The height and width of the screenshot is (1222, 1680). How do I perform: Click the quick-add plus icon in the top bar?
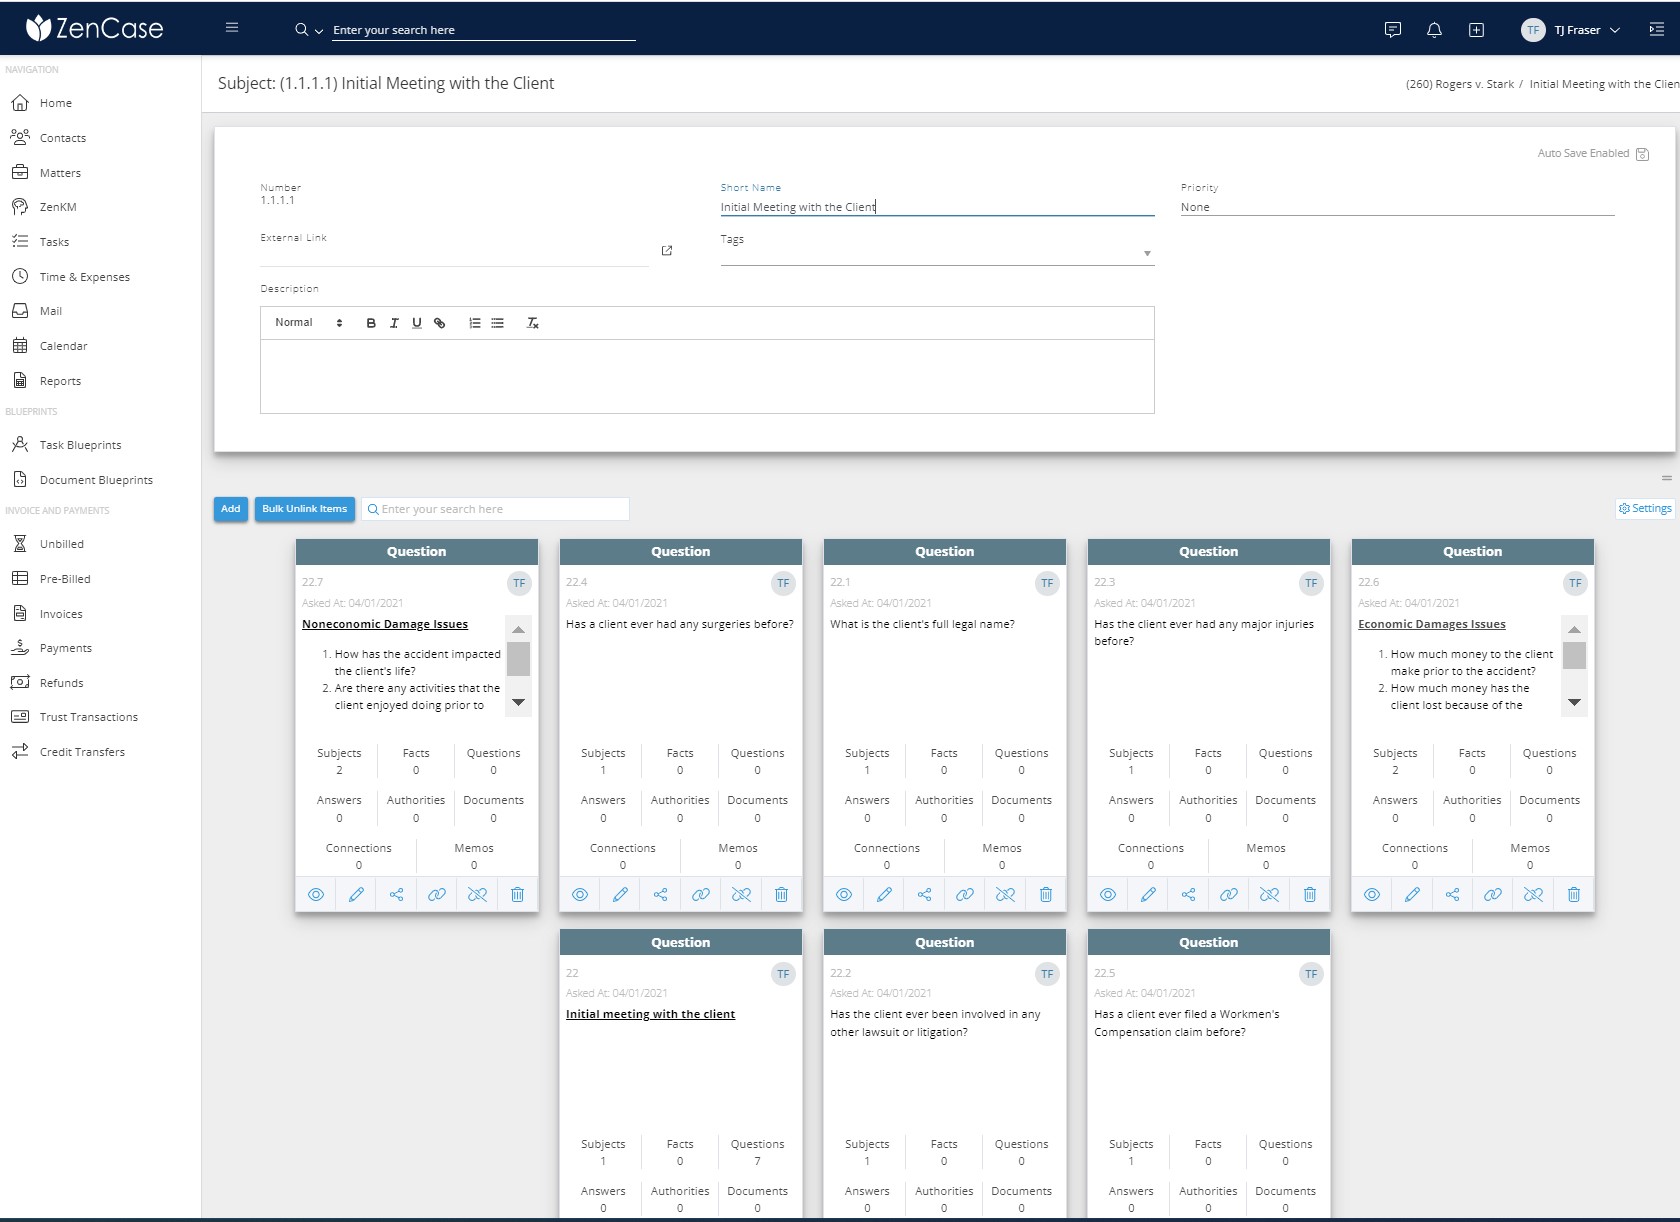coord(1476,30)
